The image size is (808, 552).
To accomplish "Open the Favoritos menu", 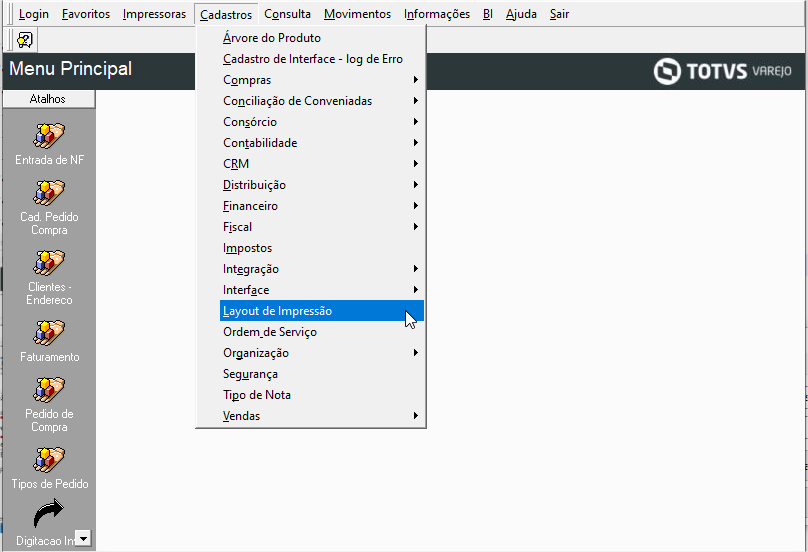I will (x=86, y=14).
